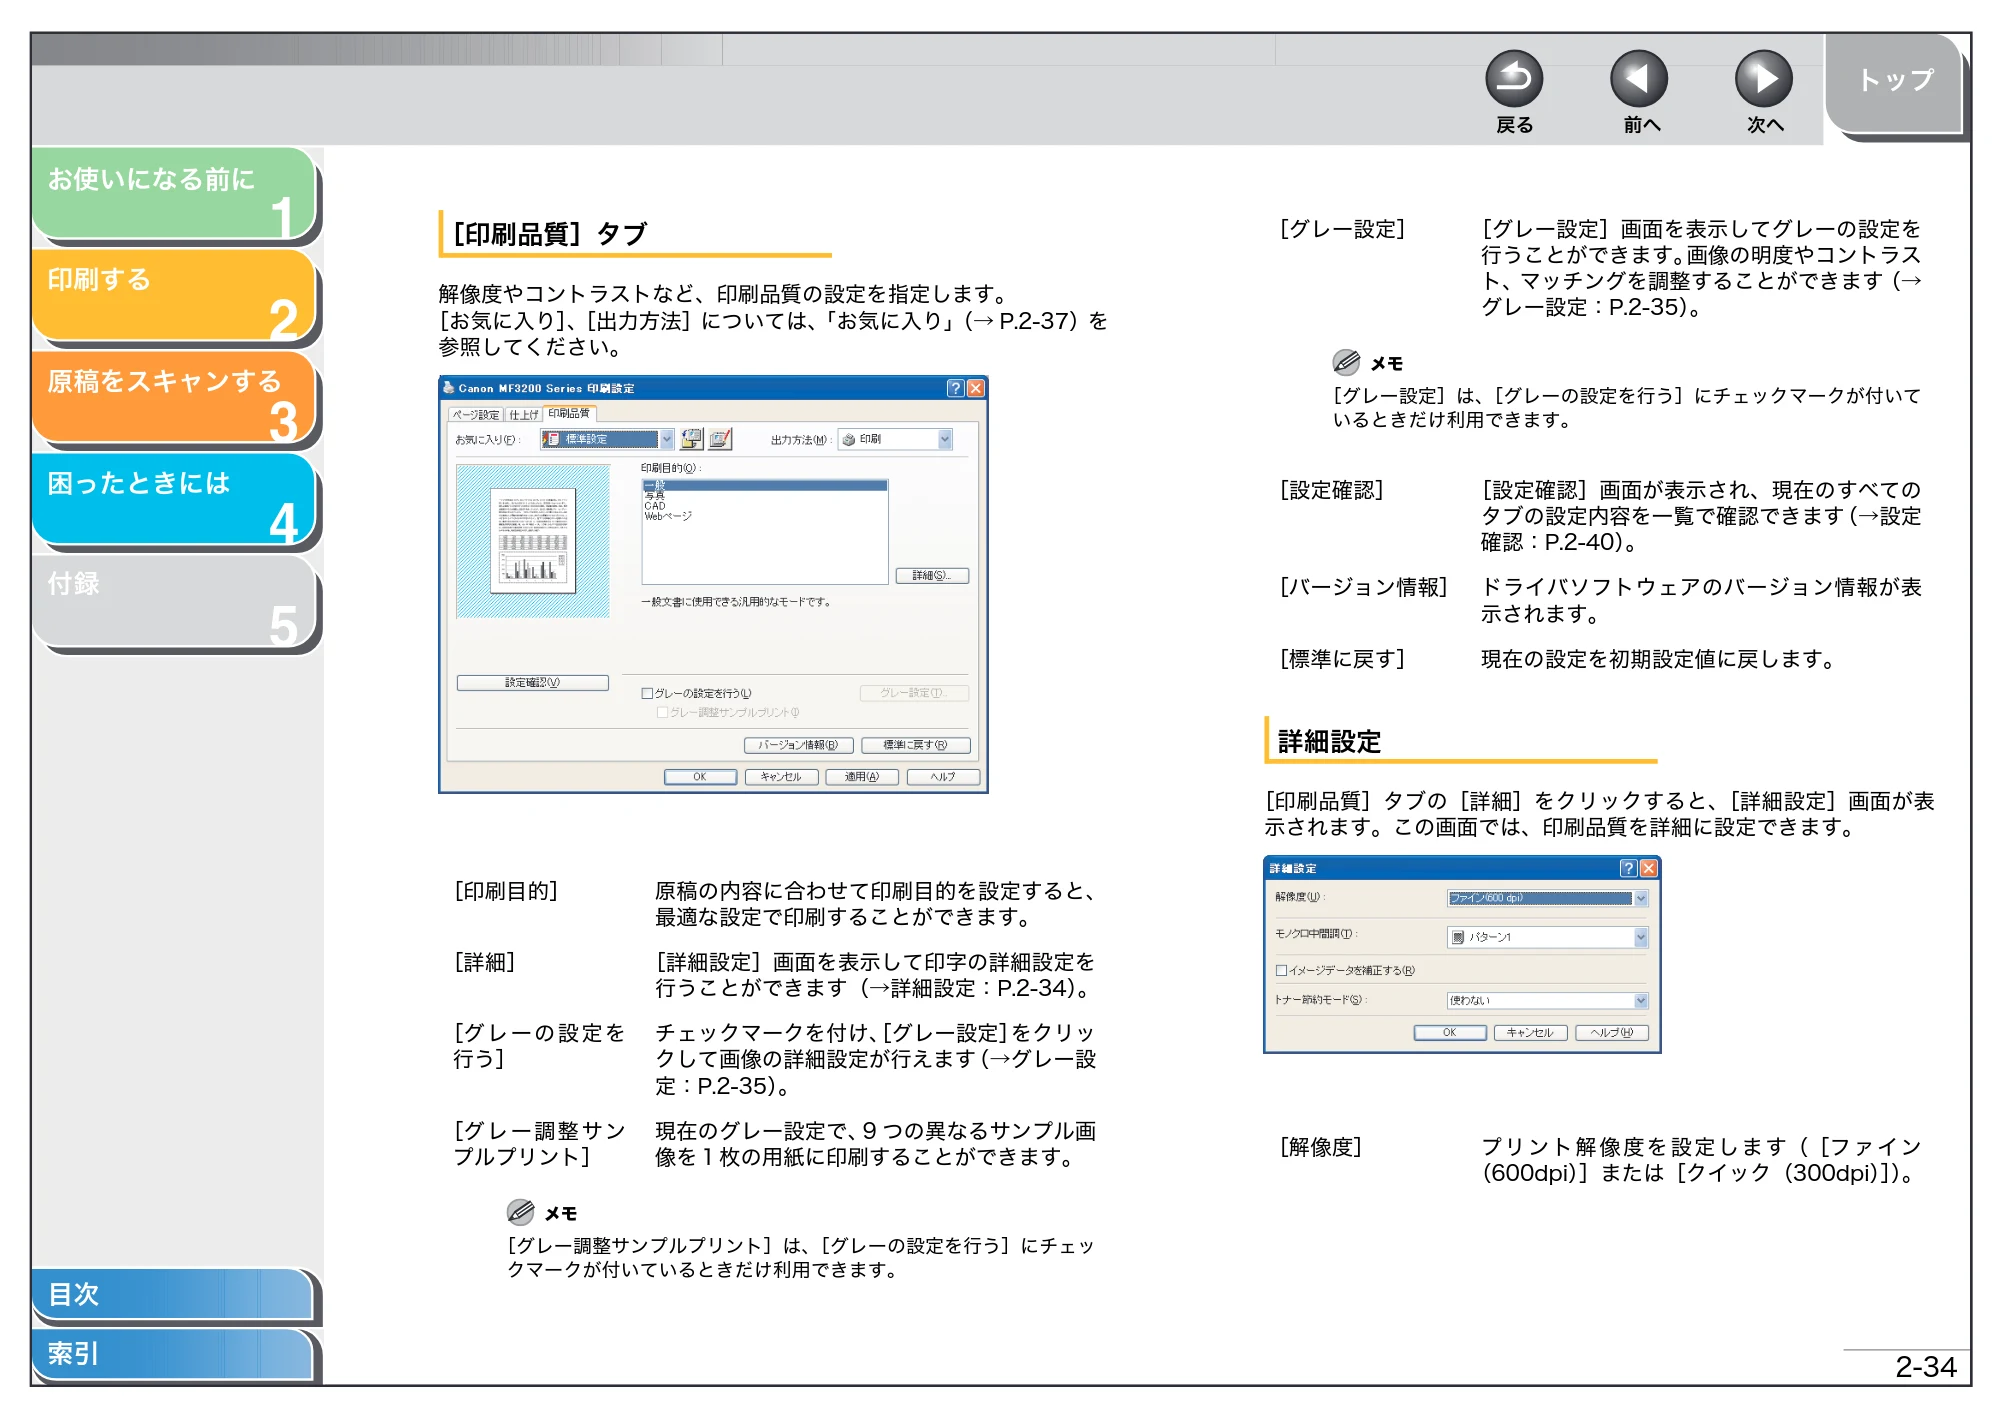Toggle the グレーの設定を行う checkbox
The image size is (2000, 1415).
point(647,693)
